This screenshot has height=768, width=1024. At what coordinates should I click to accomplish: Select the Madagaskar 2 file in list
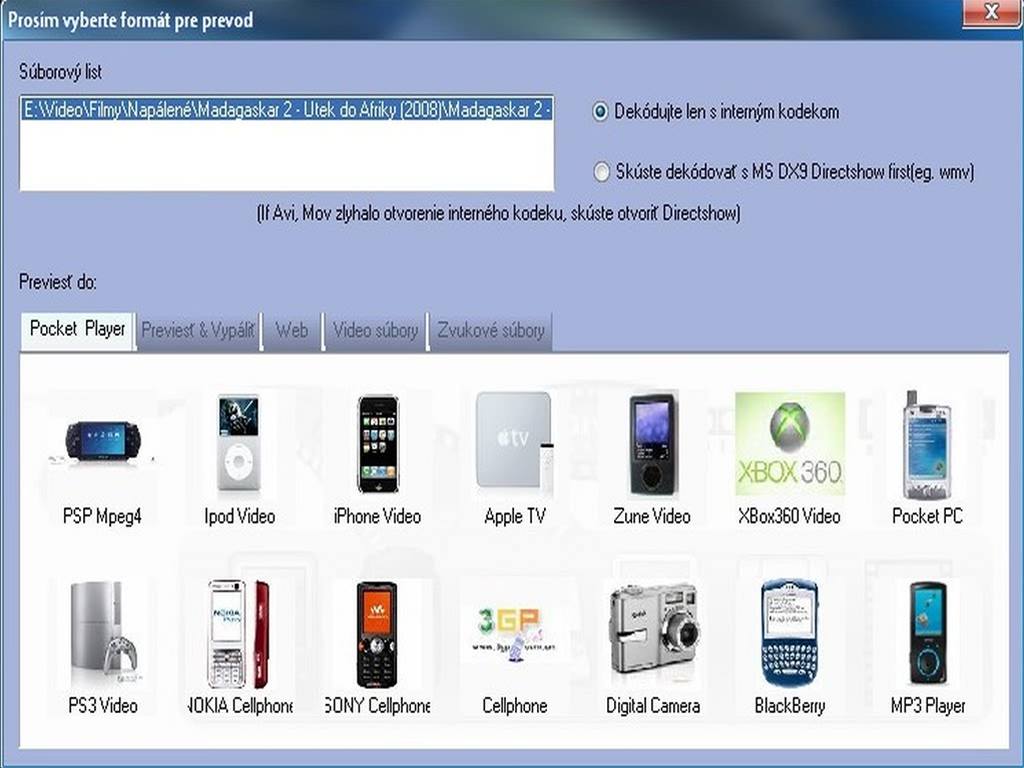pos(286,110)
